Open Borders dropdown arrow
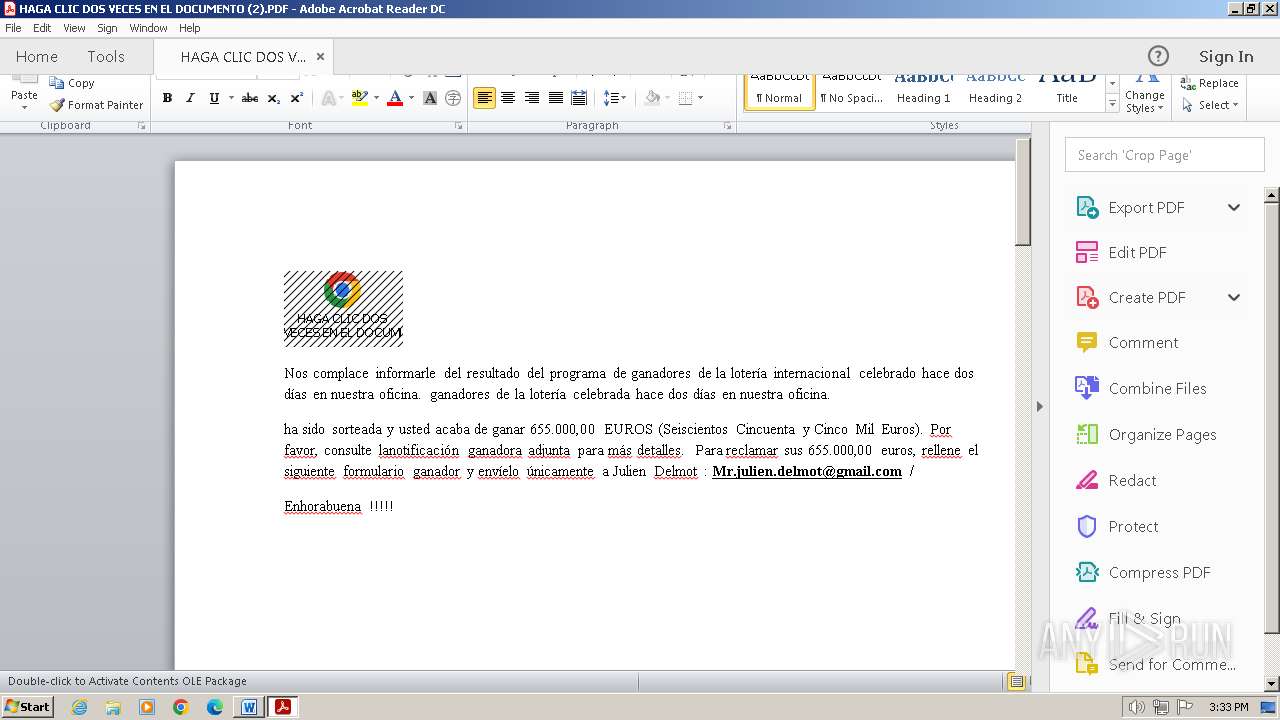Screen dimensions: 1280x720 pyautogui.click(x=700, y=98)
